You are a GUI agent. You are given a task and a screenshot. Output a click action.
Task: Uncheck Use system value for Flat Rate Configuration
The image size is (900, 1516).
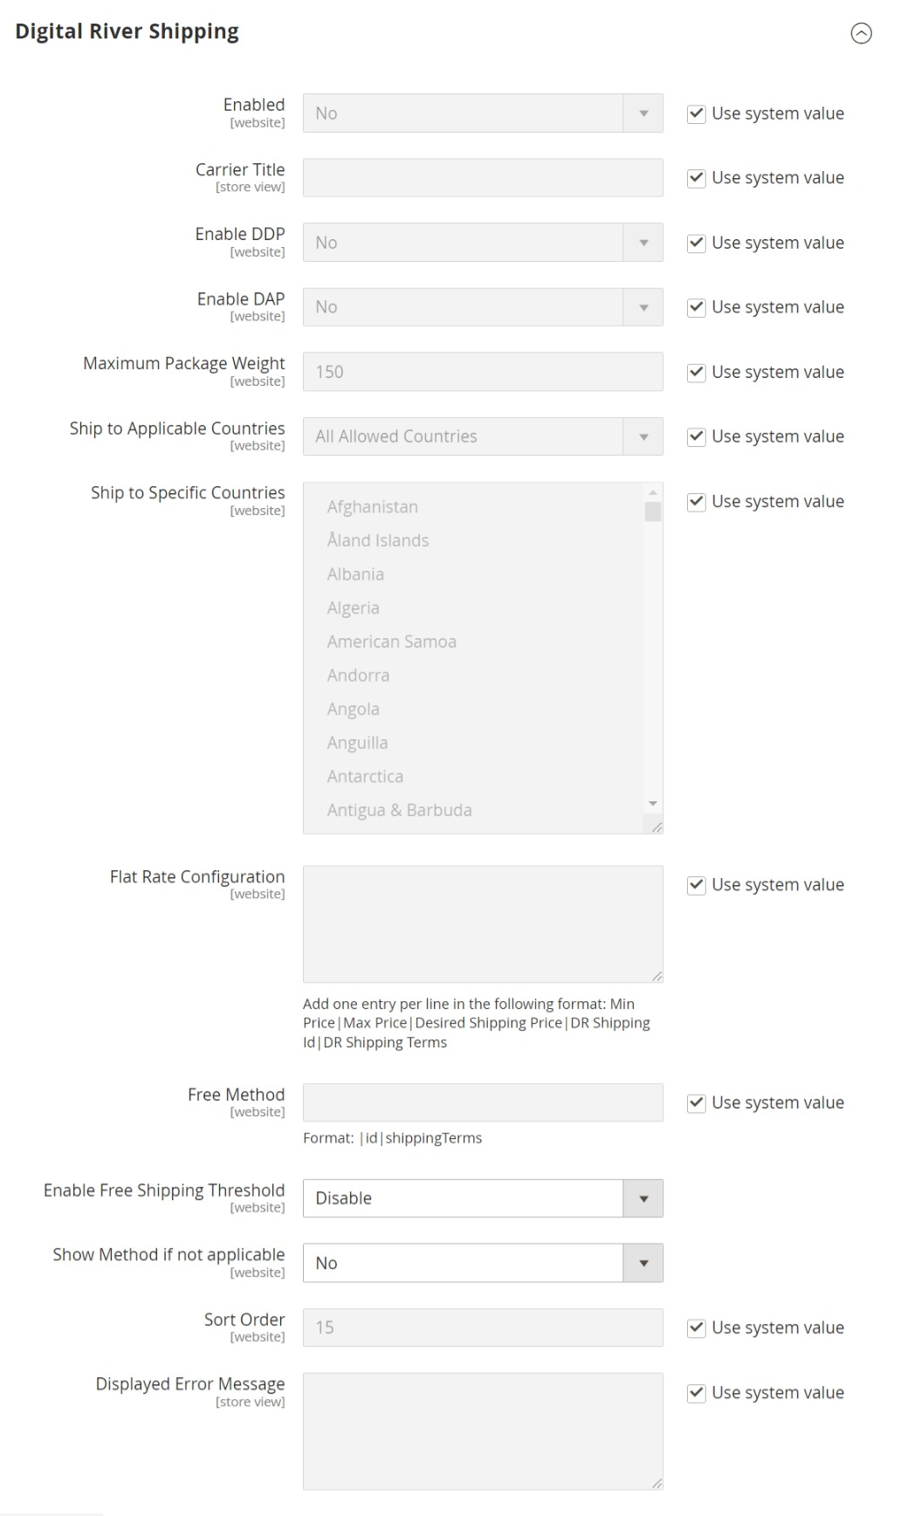pyautogui.click(x=696, y=885)
